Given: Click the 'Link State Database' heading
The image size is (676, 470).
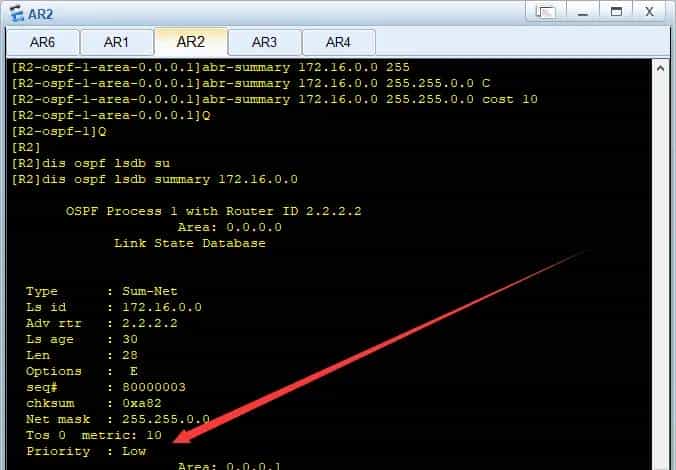Looking at the screenshot, I should click(x=190, y=243).
